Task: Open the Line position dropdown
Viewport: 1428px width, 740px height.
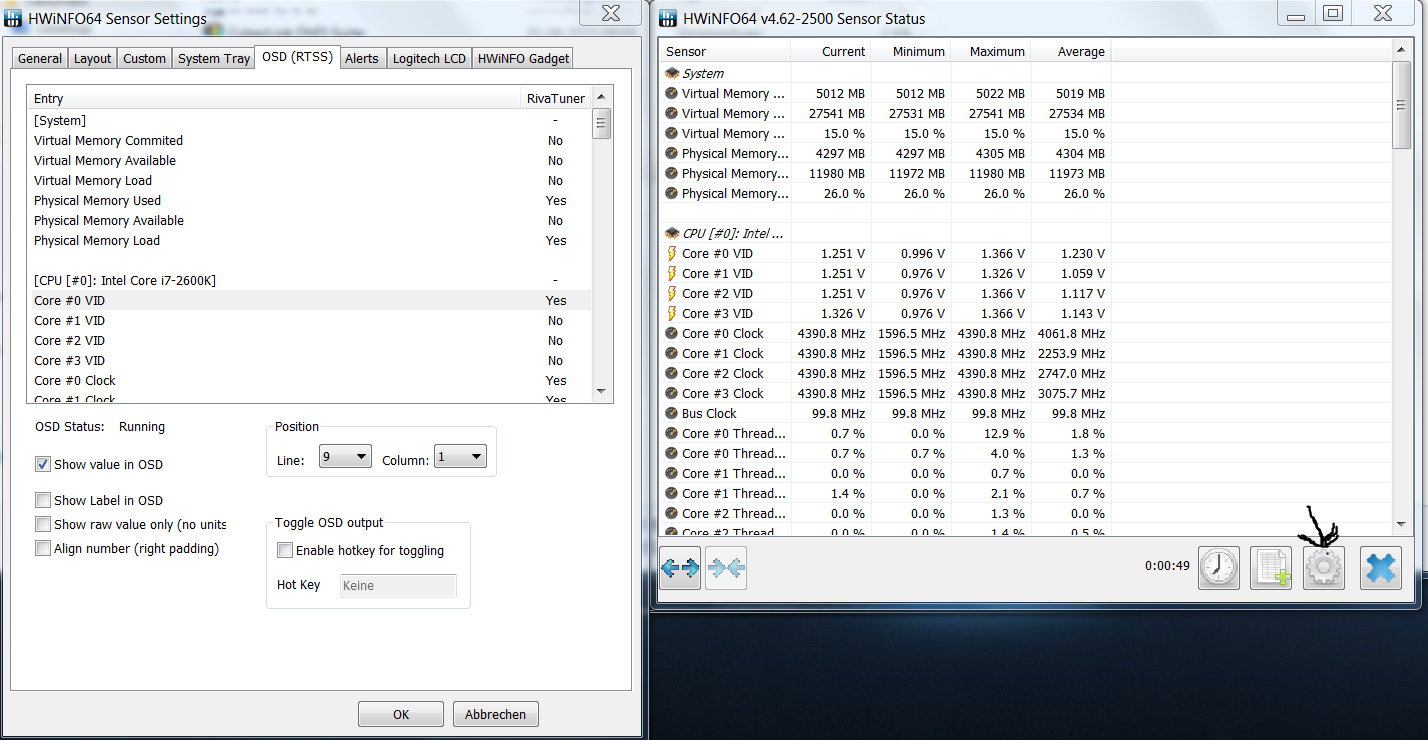Action: tap(345, 457)
